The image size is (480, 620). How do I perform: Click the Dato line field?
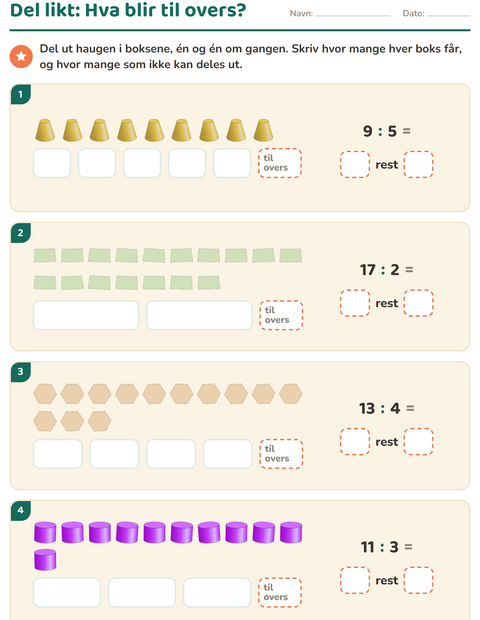pyautogui.click(x=448, y=14)
